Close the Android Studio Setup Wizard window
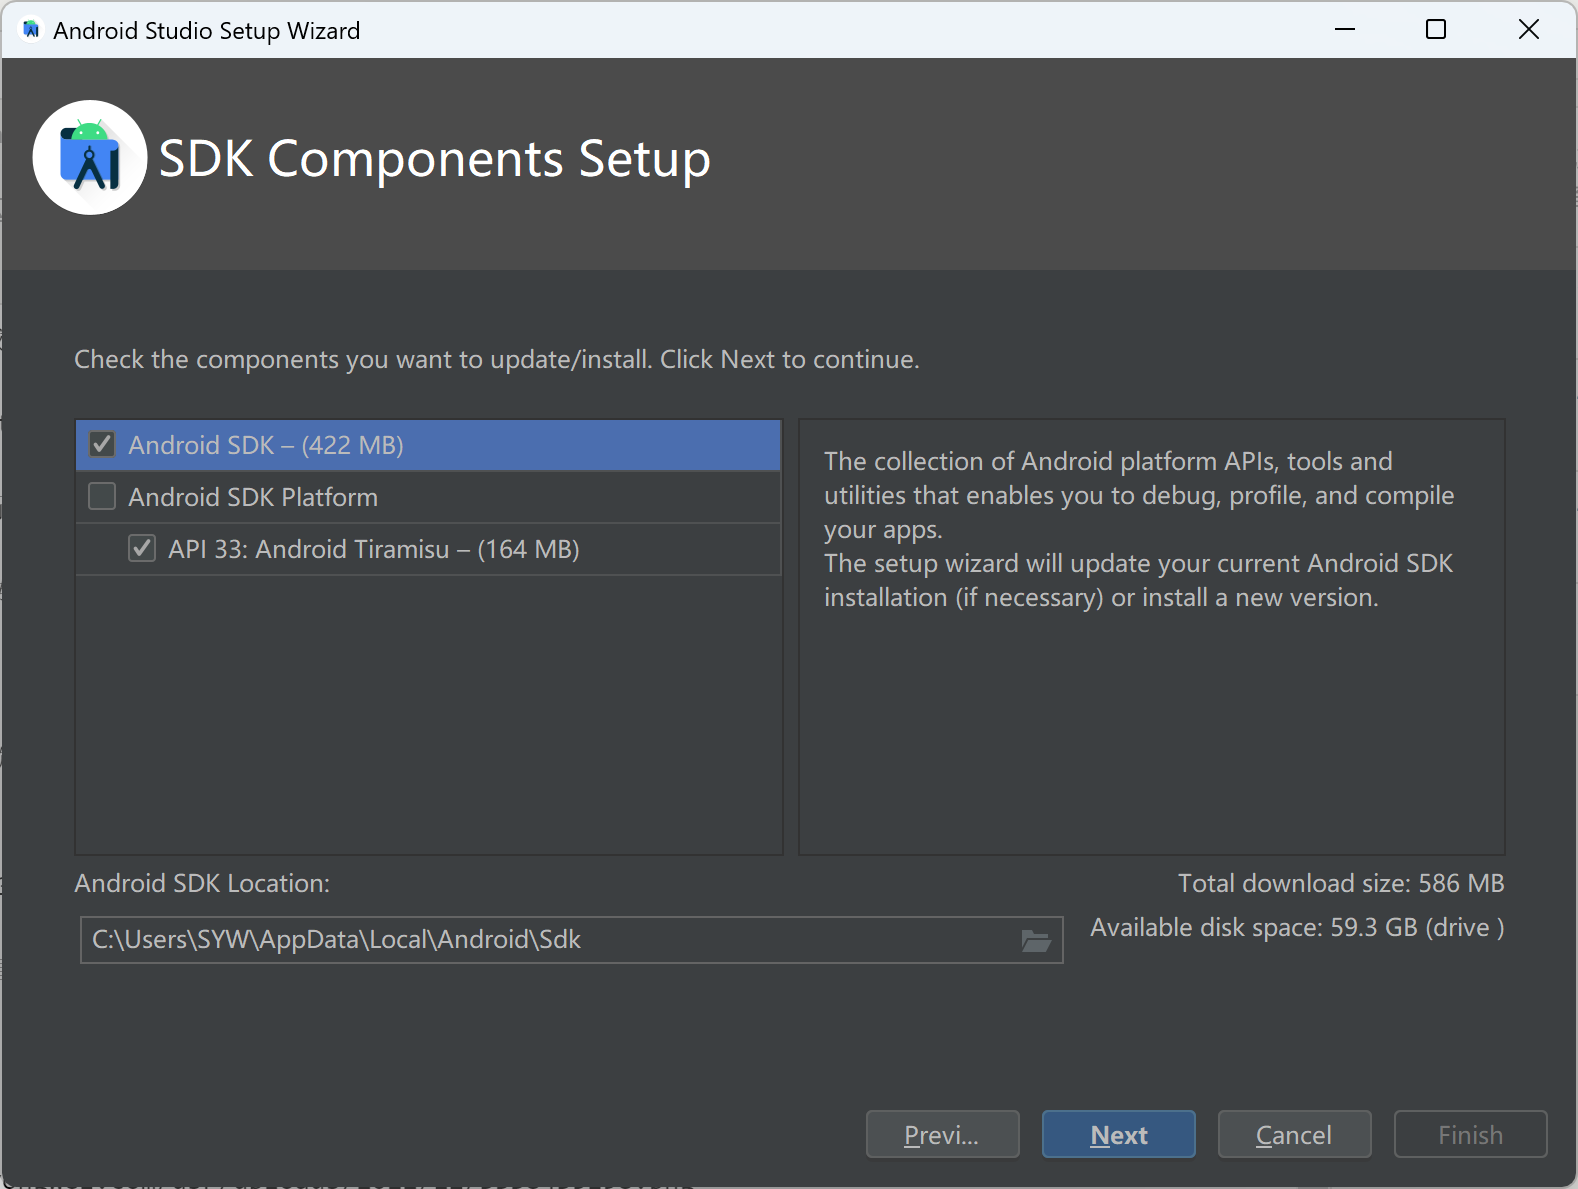The height and width of the screenshot is (1189, 1578). point(1529,30)
